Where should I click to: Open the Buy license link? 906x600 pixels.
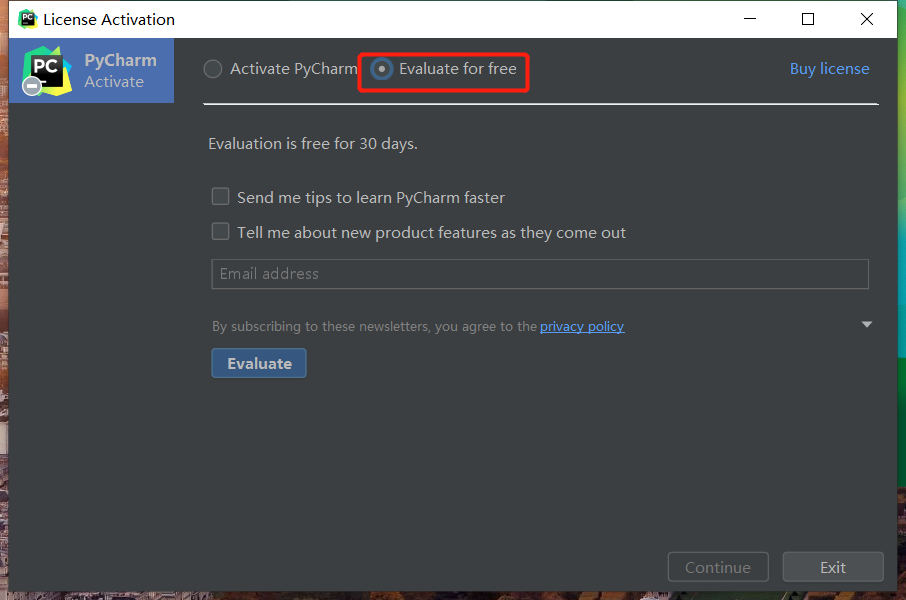click(829, 69)
